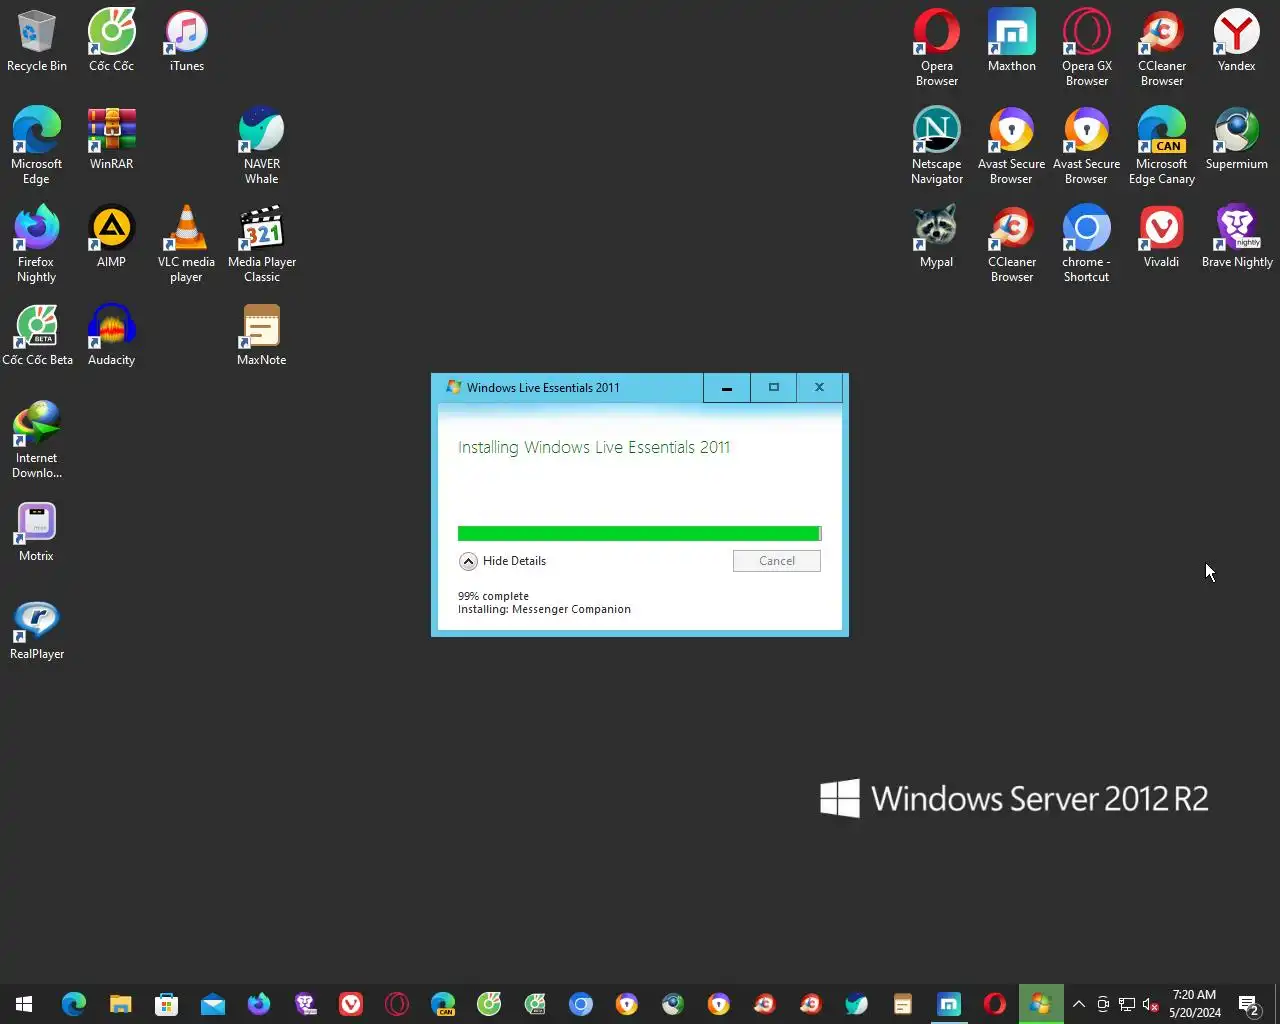The height and width of the screenshot is (1024, 1280).
Task: Select the Microsoft Edge desktop shortcut
Action: pos(37,146)
